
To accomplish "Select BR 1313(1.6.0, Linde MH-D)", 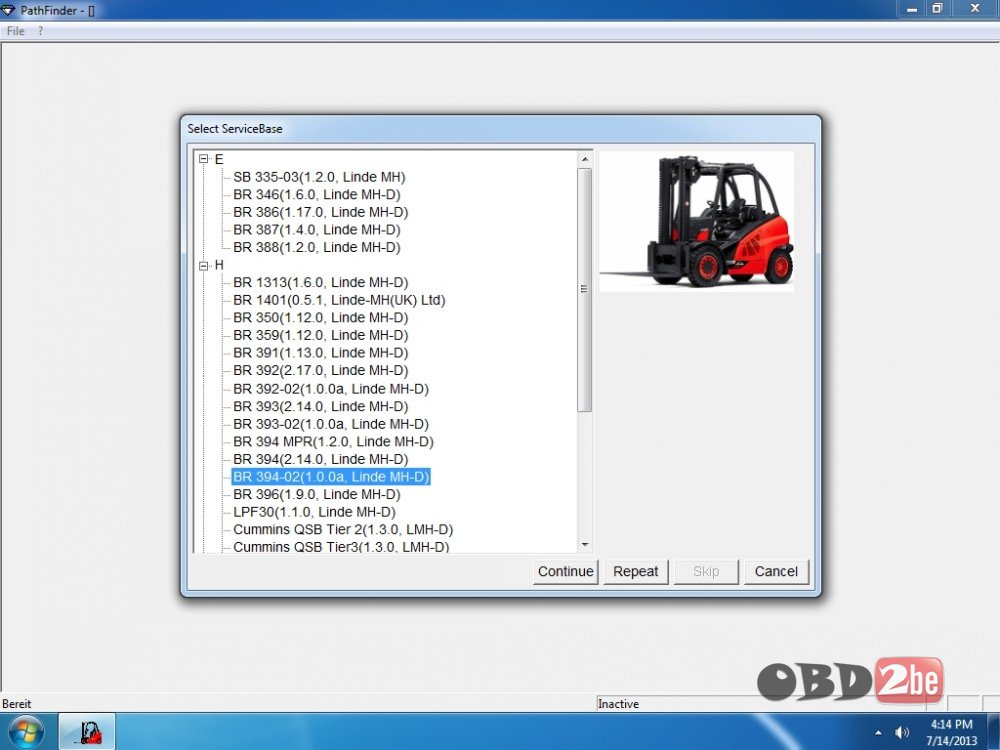I will point(320,282).
